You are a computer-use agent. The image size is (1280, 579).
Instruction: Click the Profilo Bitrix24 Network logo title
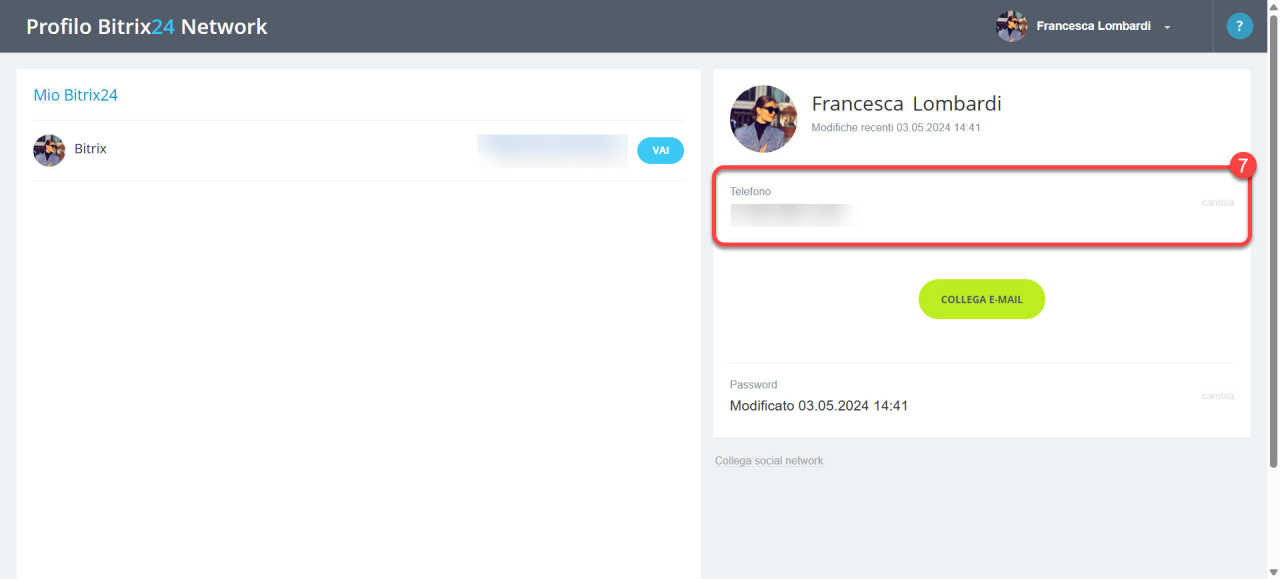(147, 27)
